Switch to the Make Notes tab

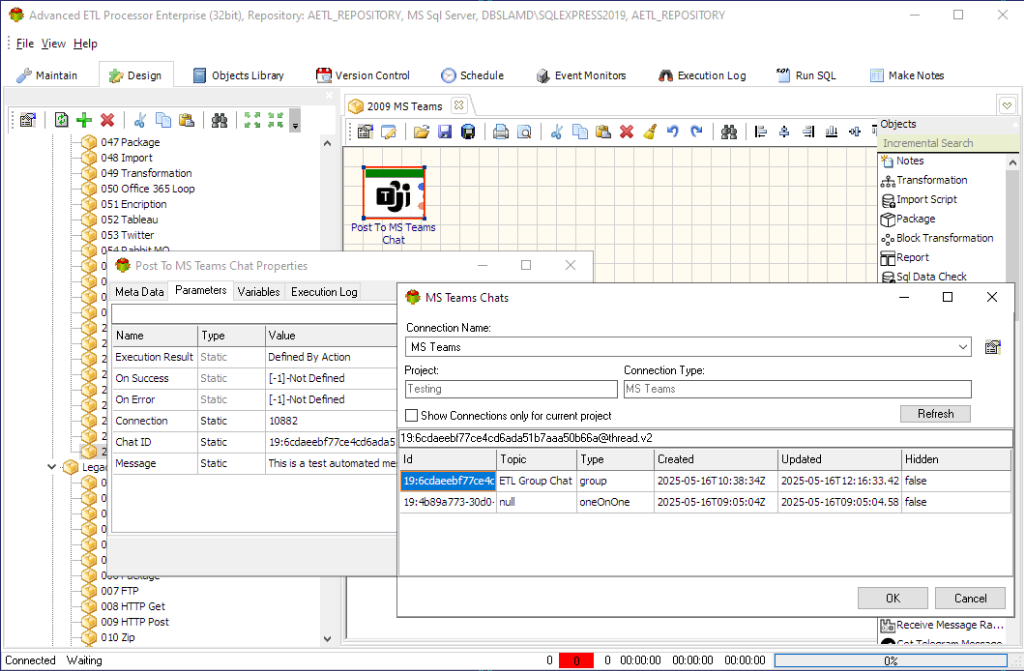tap(907, 76)
